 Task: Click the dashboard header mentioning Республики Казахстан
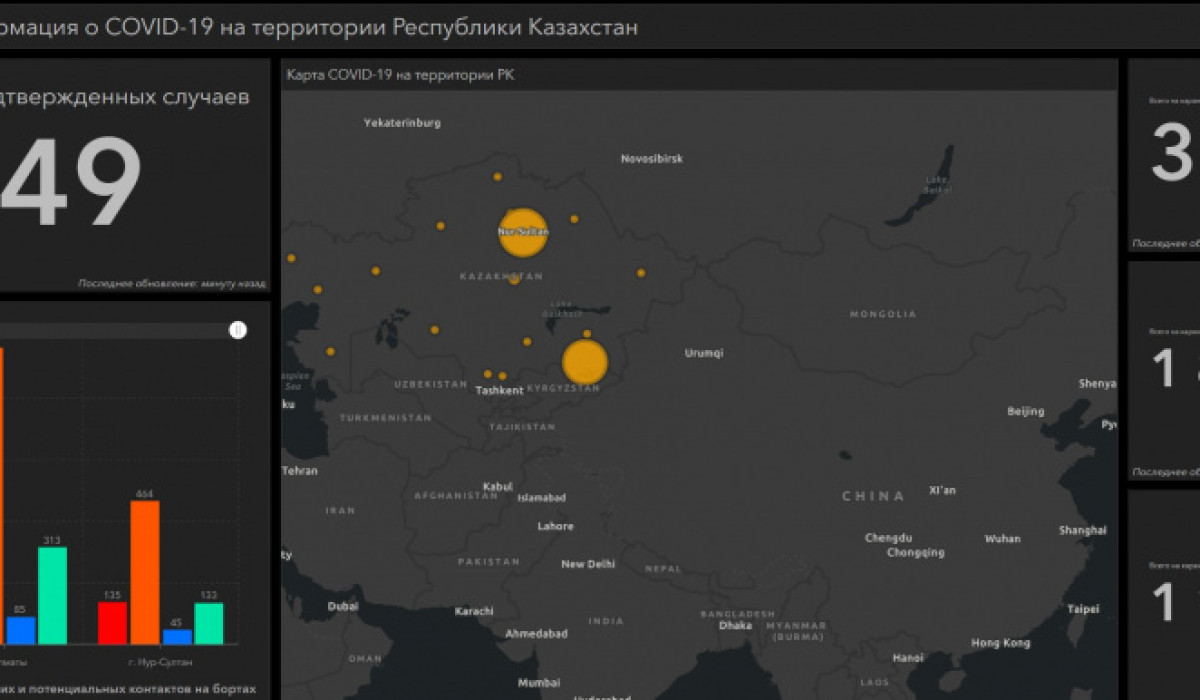pyautogui.click(x=319, y=28)
